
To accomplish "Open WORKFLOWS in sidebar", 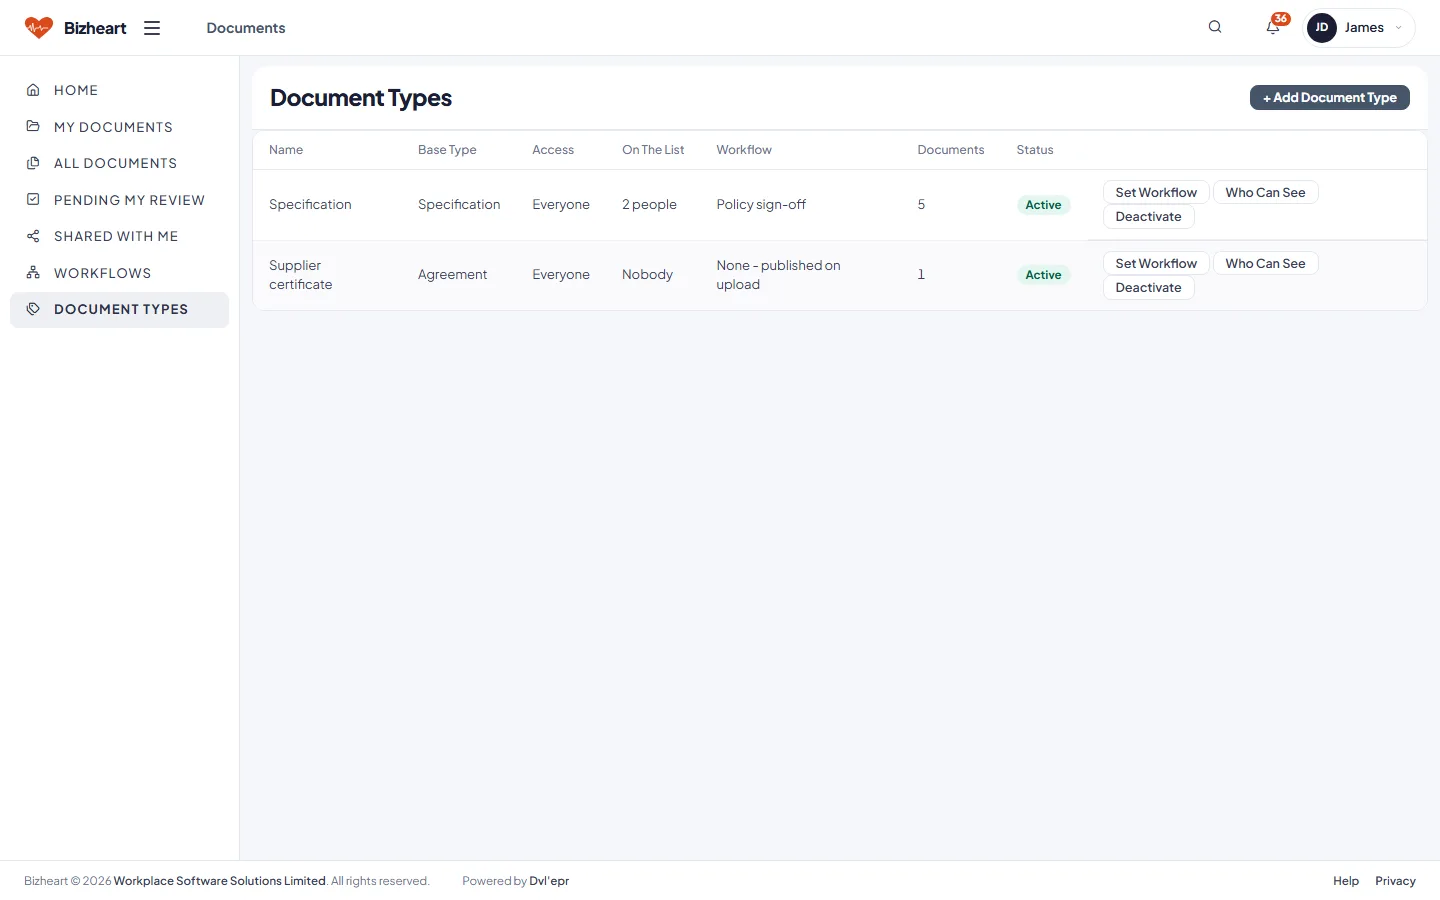I will click(x=120, y=273).
